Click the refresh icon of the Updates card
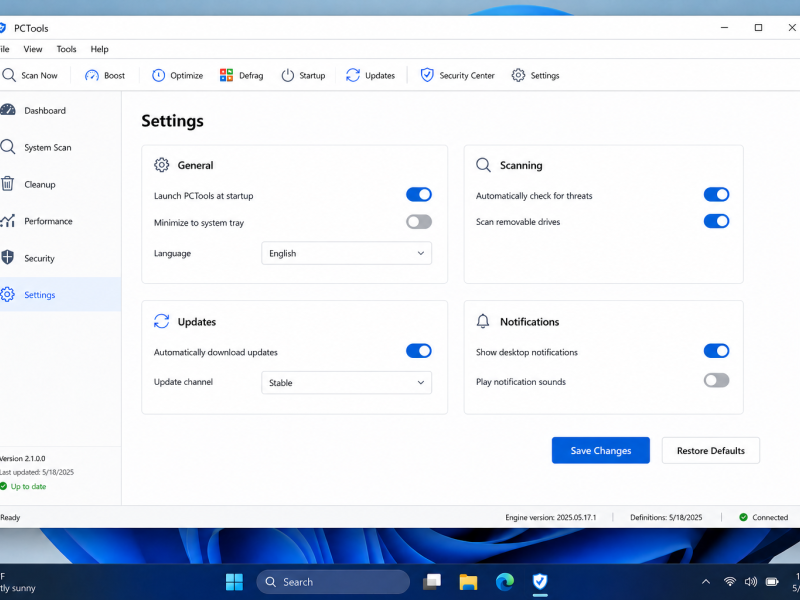This screenshot has height=600, width=800. click(x=162, y=321)
